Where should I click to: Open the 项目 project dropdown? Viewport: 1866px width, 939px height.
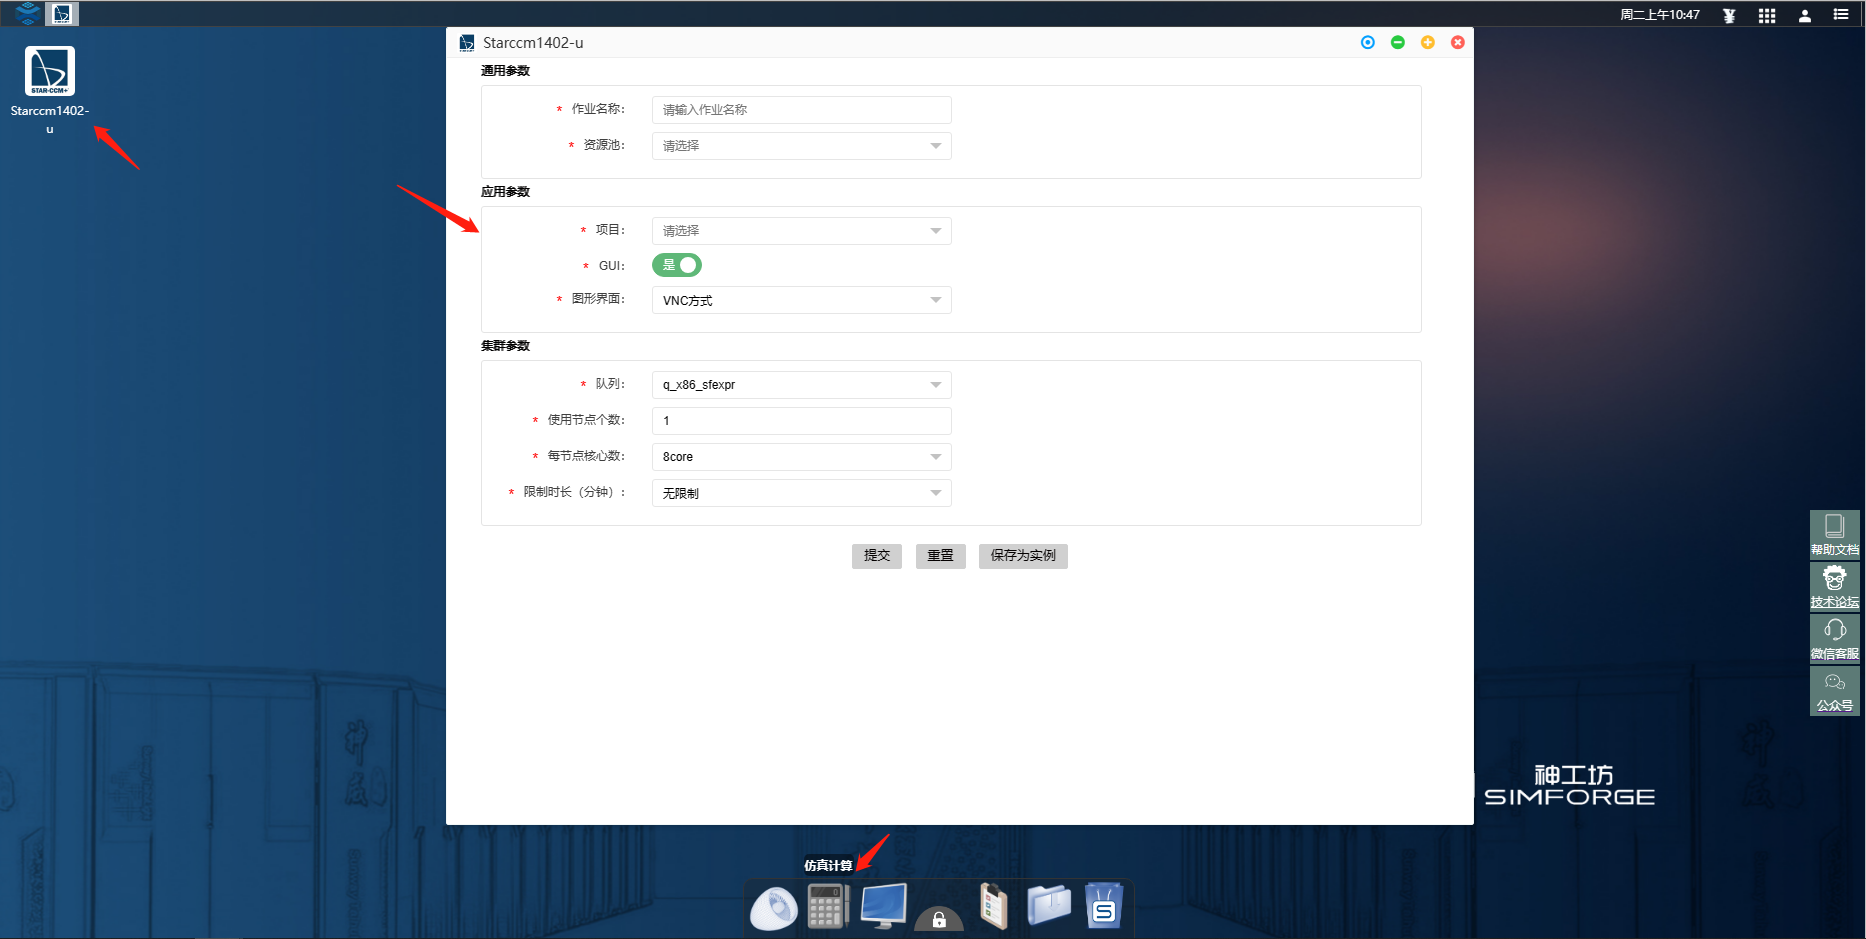[x=801, y=231]
